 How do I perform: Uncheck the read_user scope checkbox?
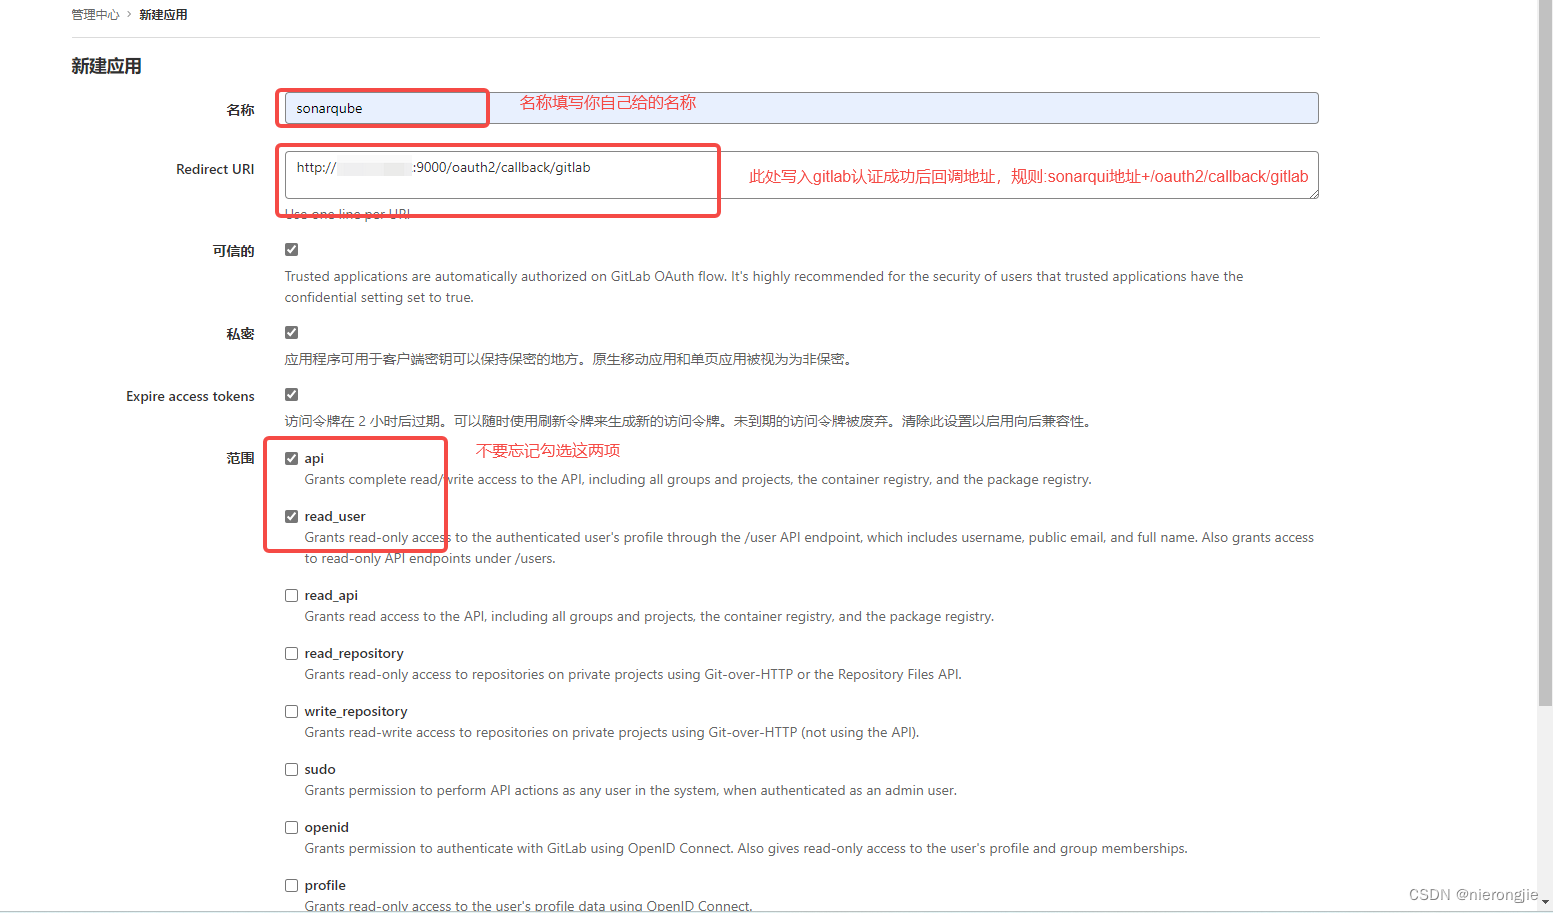tap(291, 516)
